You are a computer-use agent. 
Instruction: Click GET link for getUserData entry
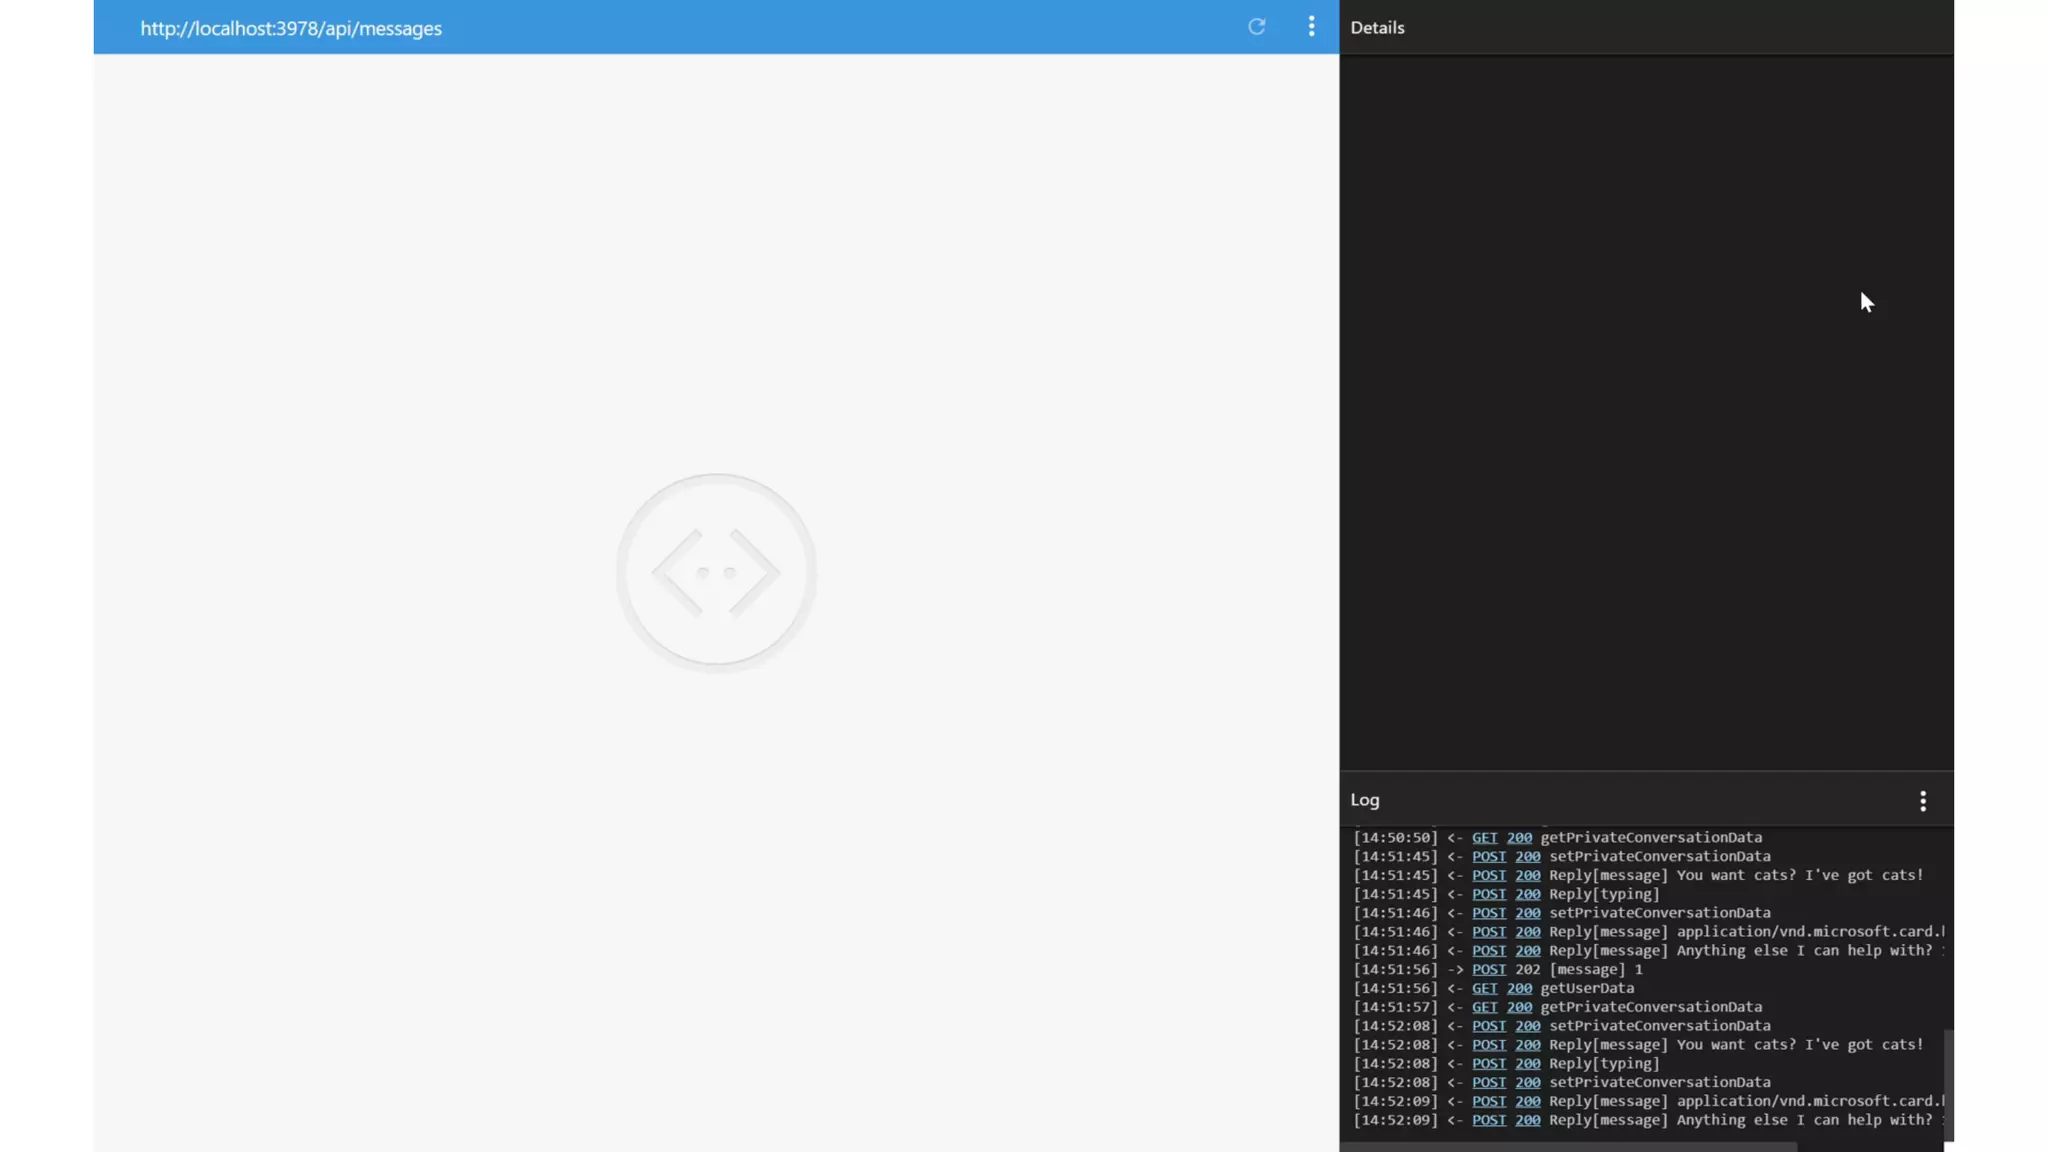(x=1484, y=989)
